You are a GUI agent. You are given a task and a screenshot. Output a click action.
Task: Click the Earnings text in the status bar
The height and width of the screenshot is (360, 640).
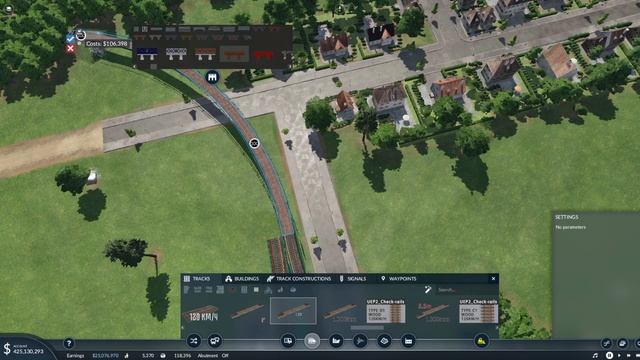pyautogui.click(x=75, y=356)
